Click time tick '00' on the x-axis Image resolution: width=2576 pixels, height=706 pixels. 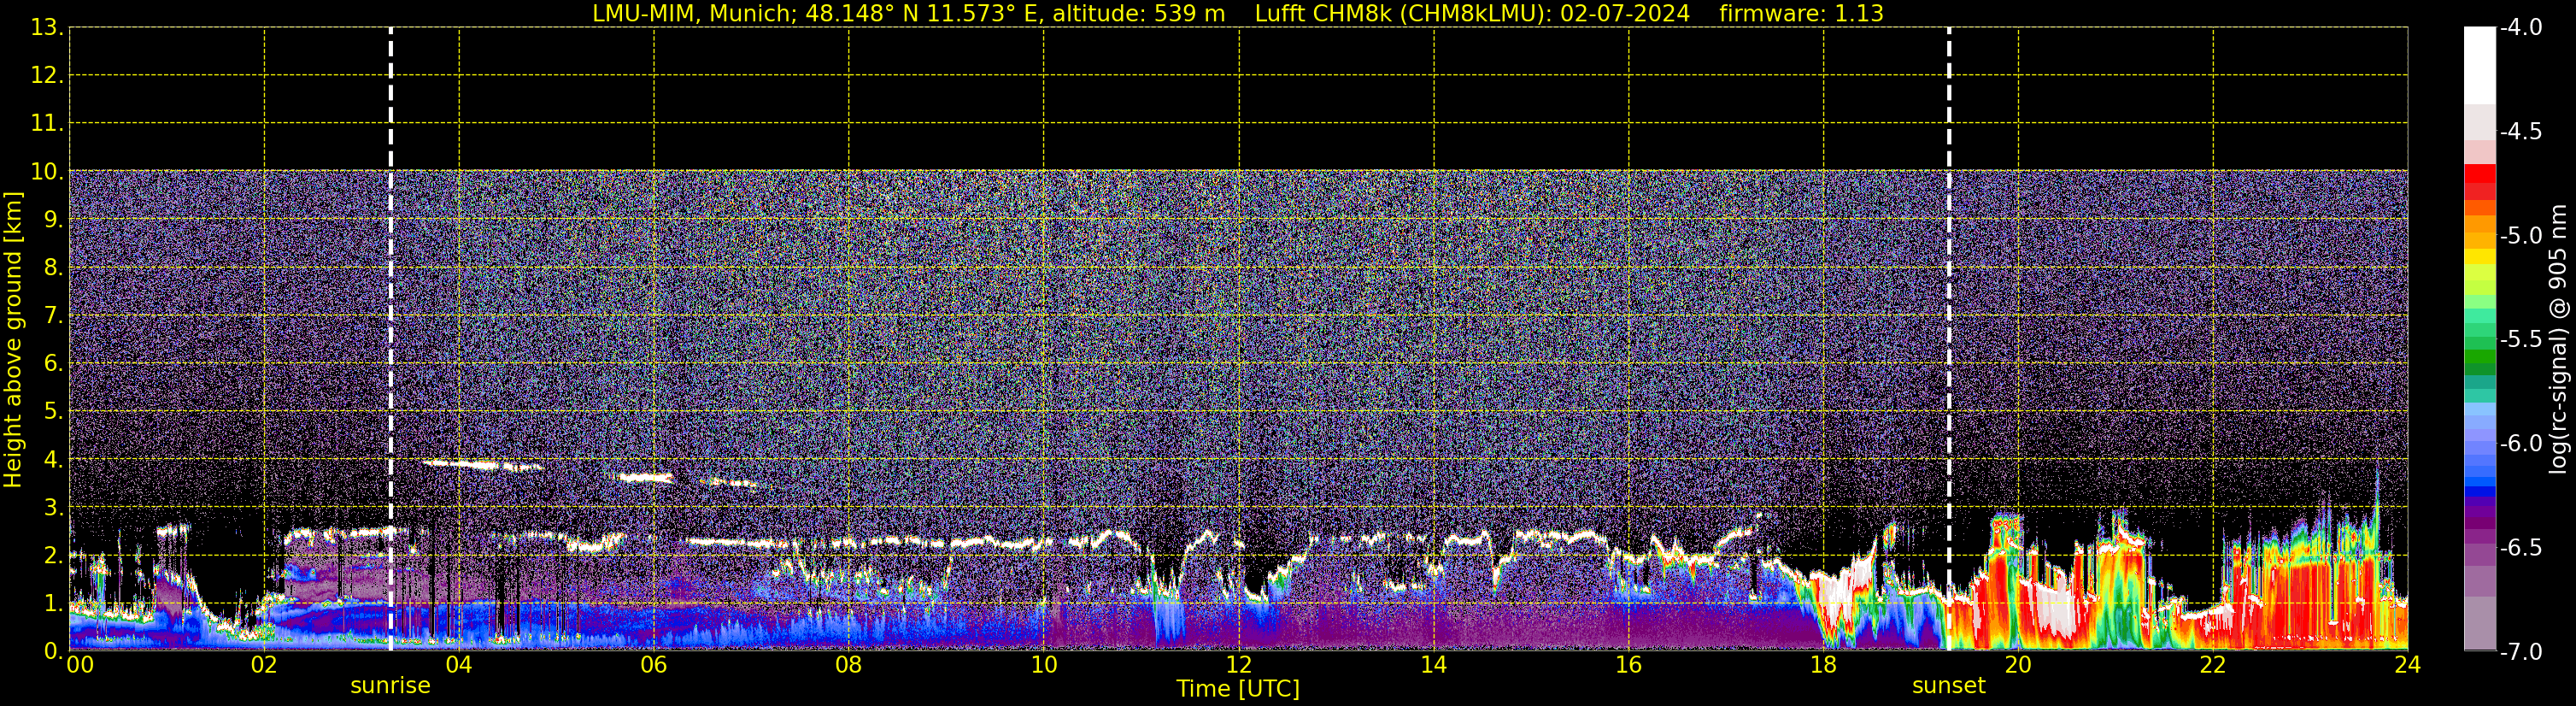tap(80, 665)
